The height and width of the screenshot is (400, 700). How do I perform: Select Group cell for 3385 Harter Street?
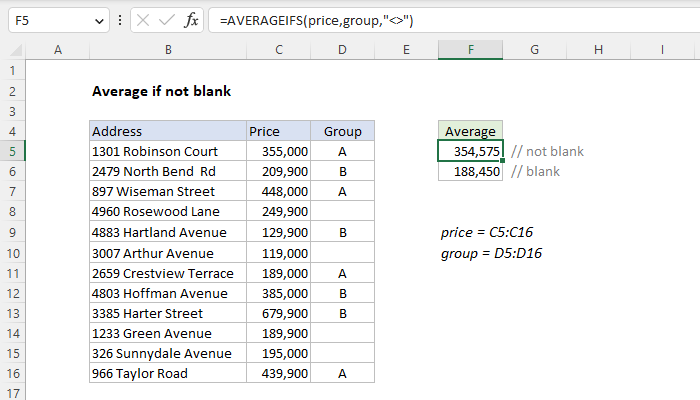342,313
